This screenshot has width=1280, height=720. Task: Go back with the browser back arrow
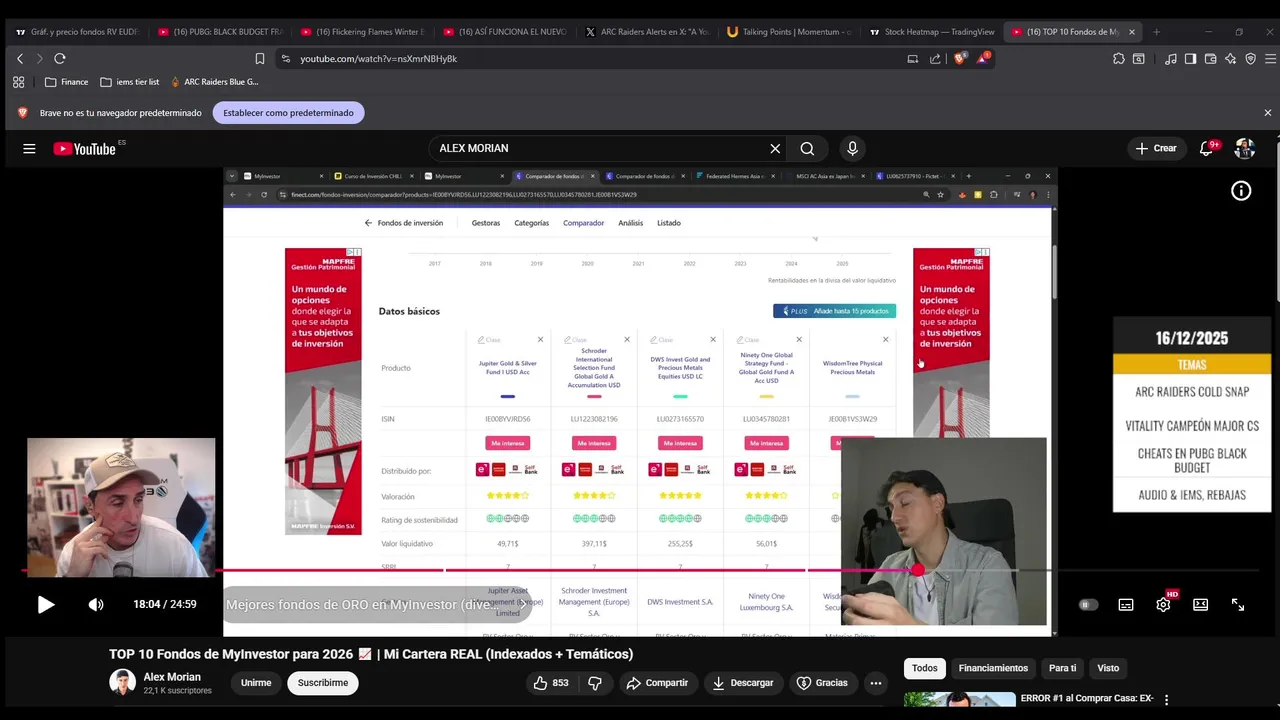point(19,59)
